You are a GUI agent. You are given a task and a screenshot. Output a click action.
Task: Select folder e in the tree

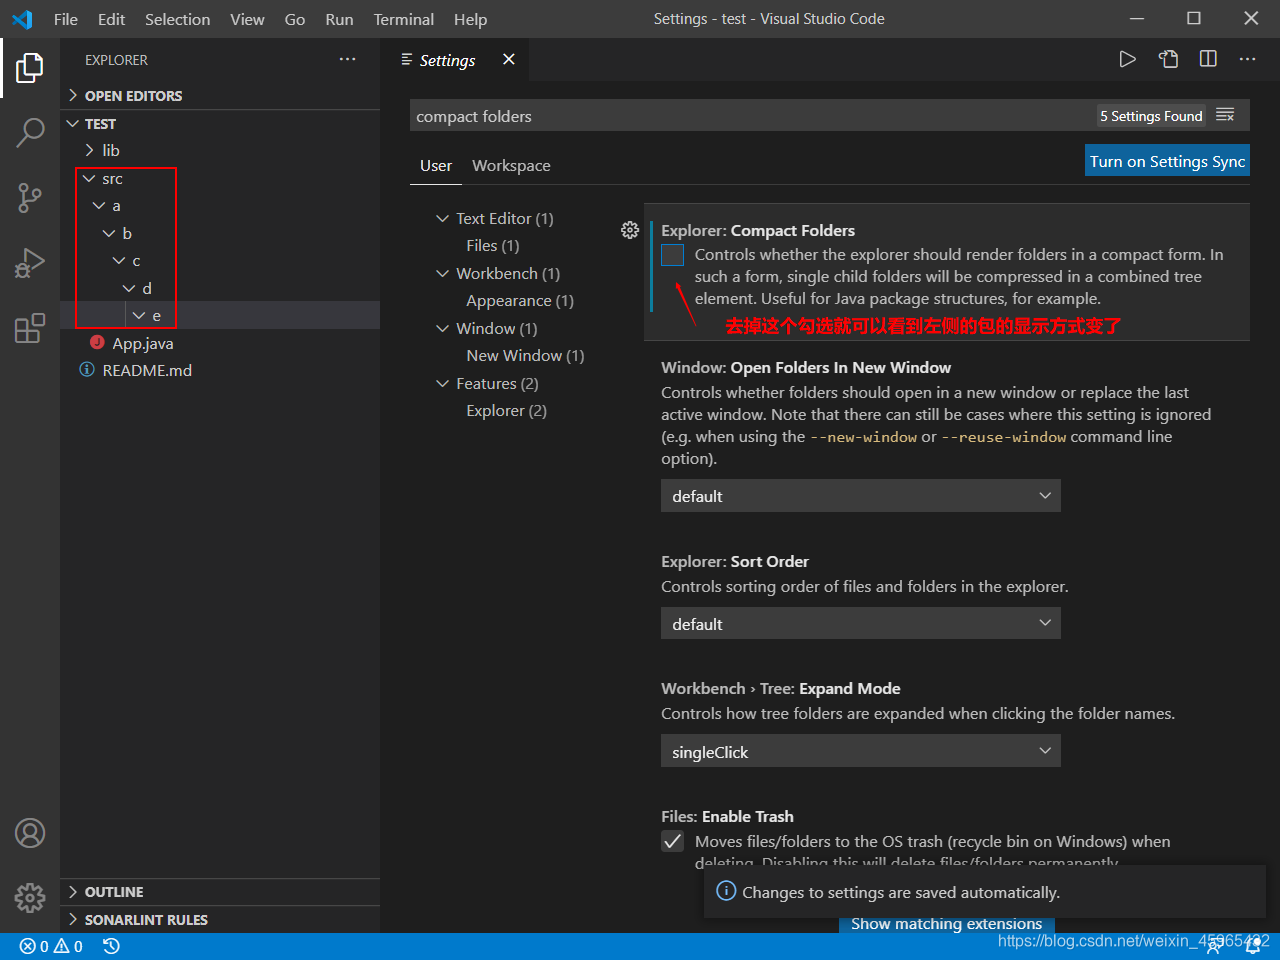pos(220,315)
